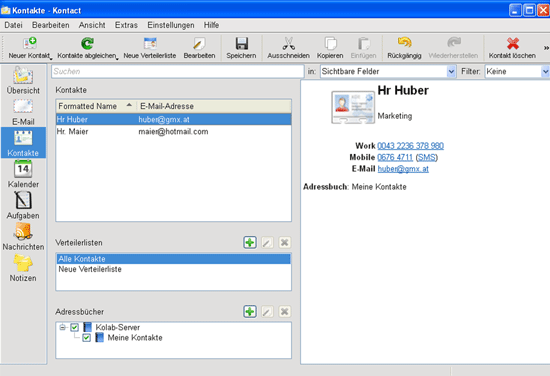Viewport: 550px width, 376px height.
Task: Sort by Formatted Name column header
Action: click(96, 106)
